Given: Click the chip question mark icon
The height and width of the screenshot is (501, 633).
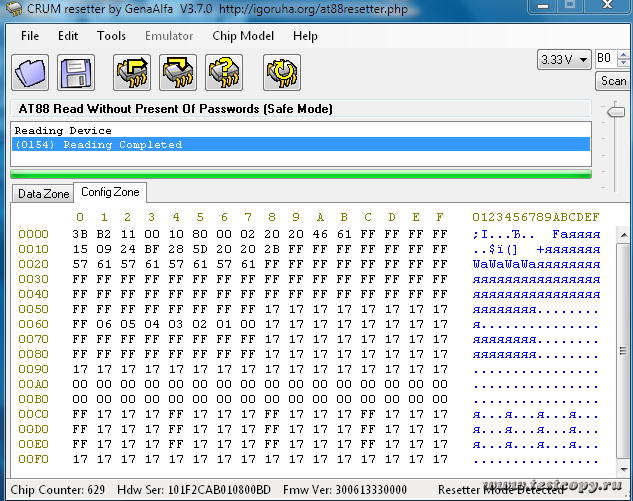Looking at the screenshot, I should click(x=224, y=73).
